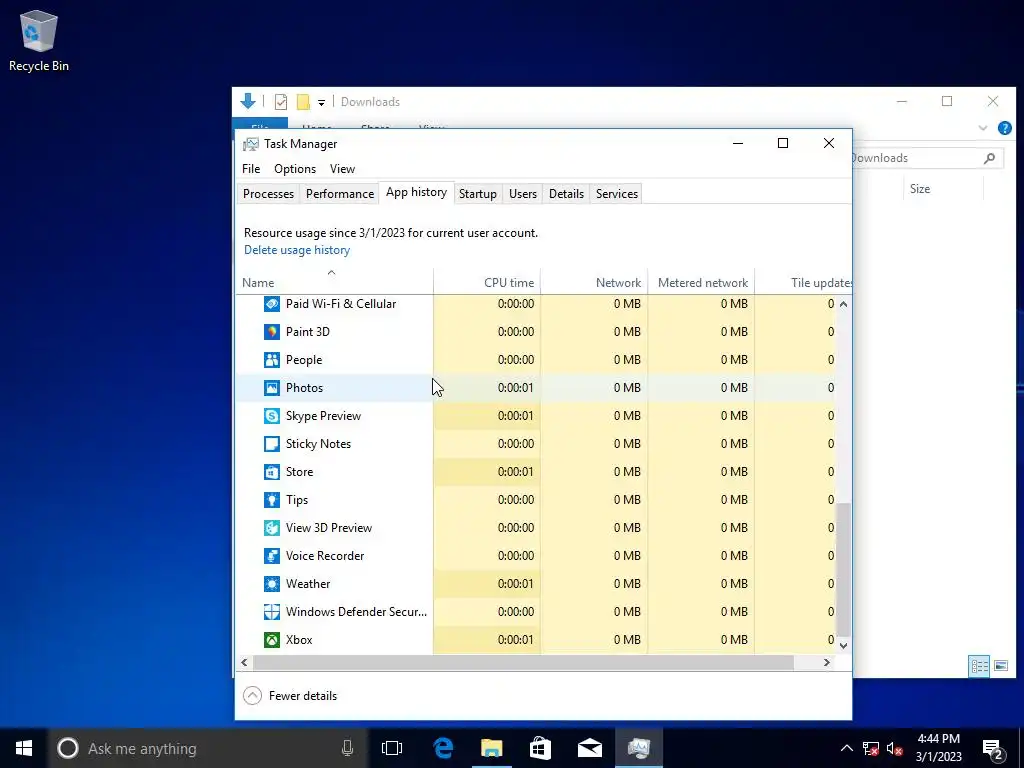Switch Downloads window to details view
1024x768 pixels.
pos(979,666)
